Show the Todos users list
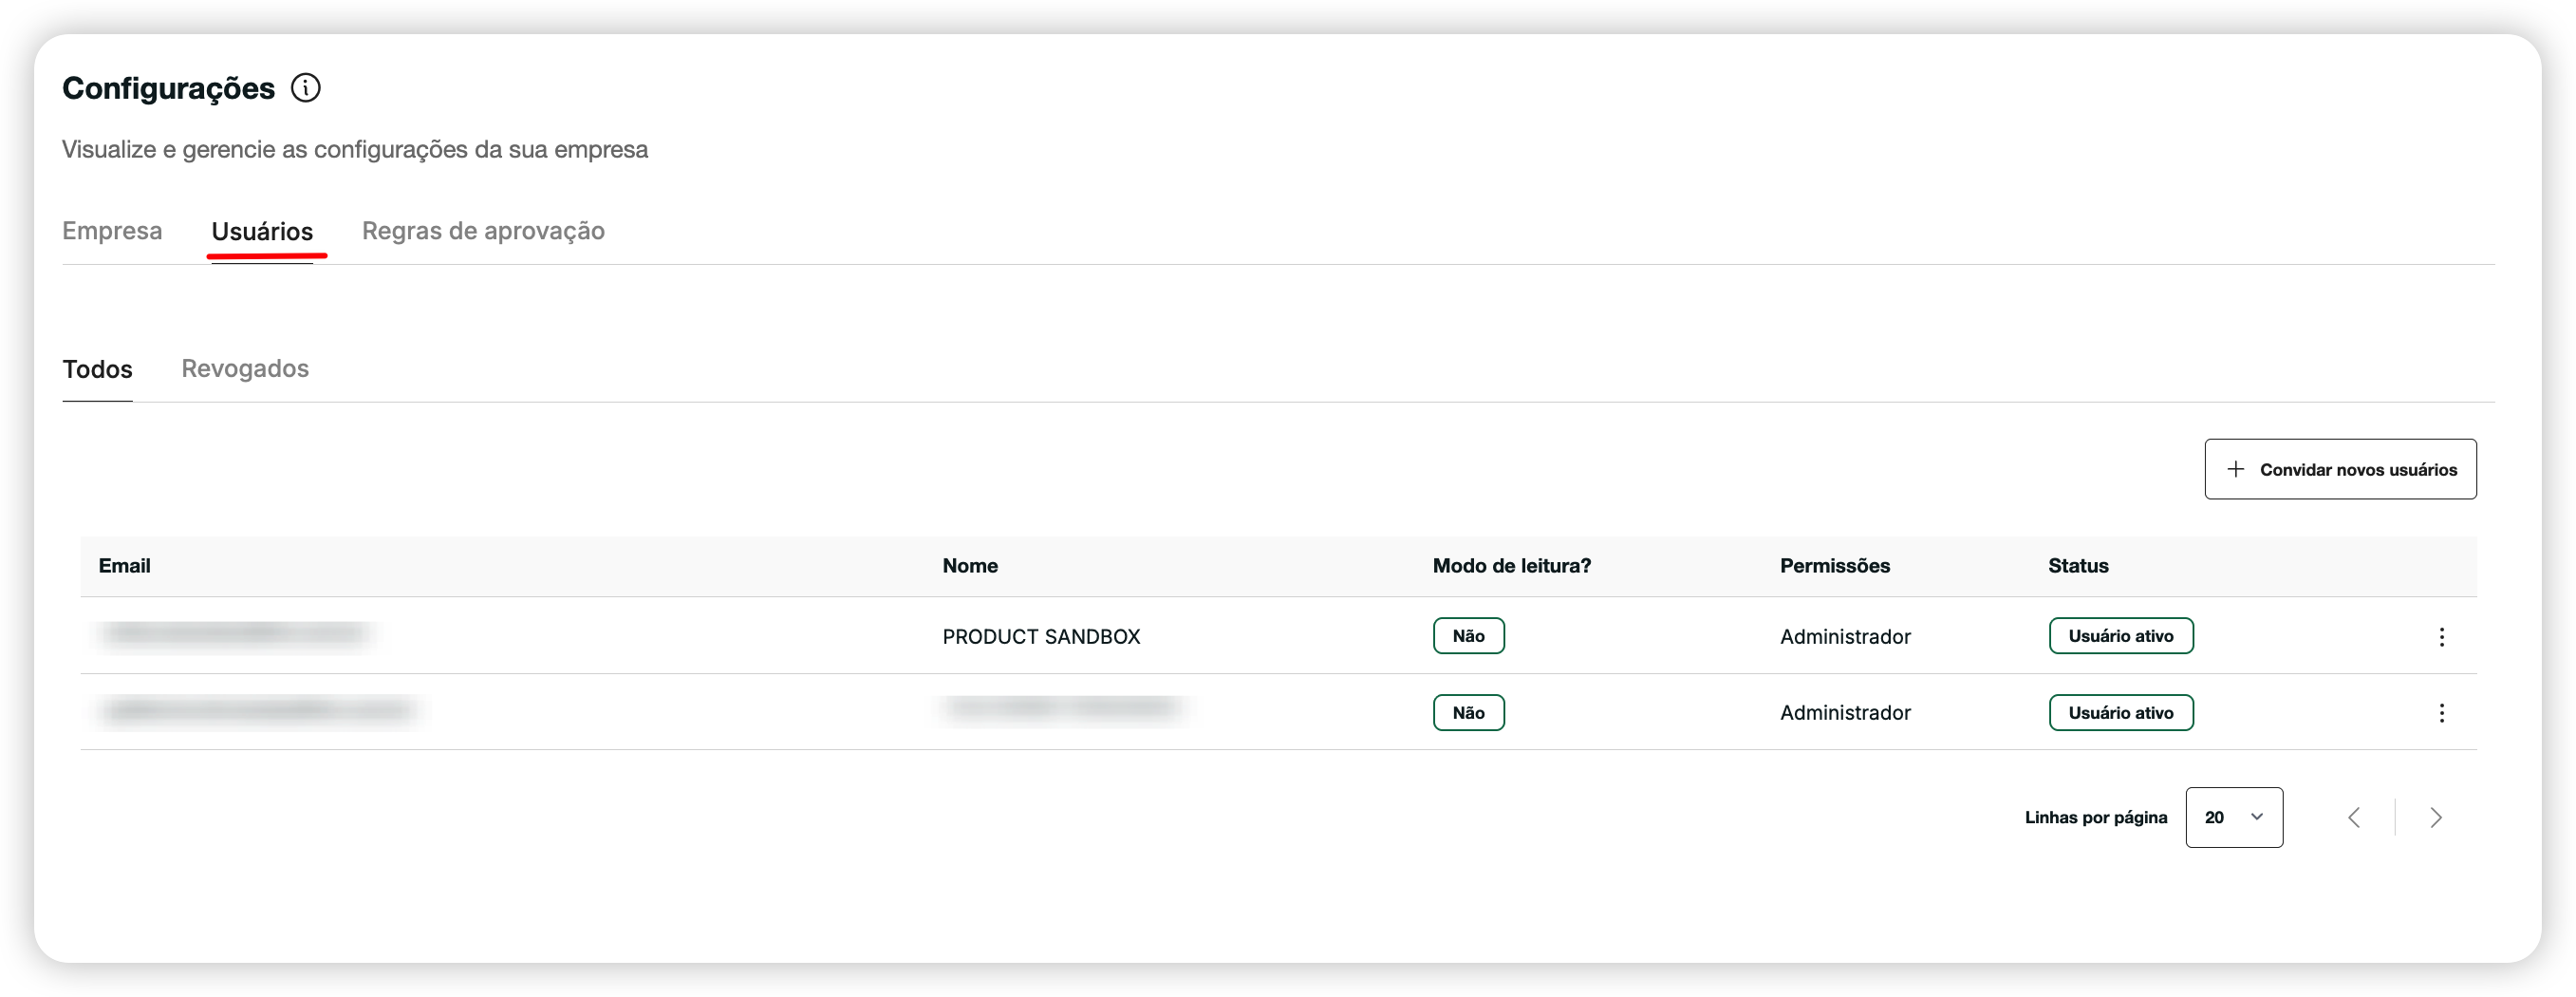The image size is (2576, 997). point(97,369)
